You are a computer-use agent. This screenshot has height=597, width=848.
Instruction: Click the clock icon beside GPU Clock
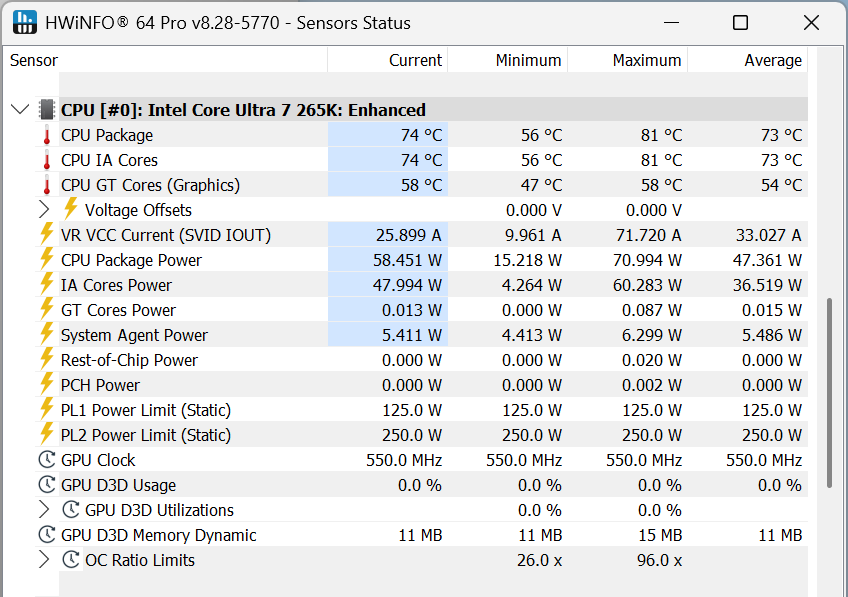point(46,460)
